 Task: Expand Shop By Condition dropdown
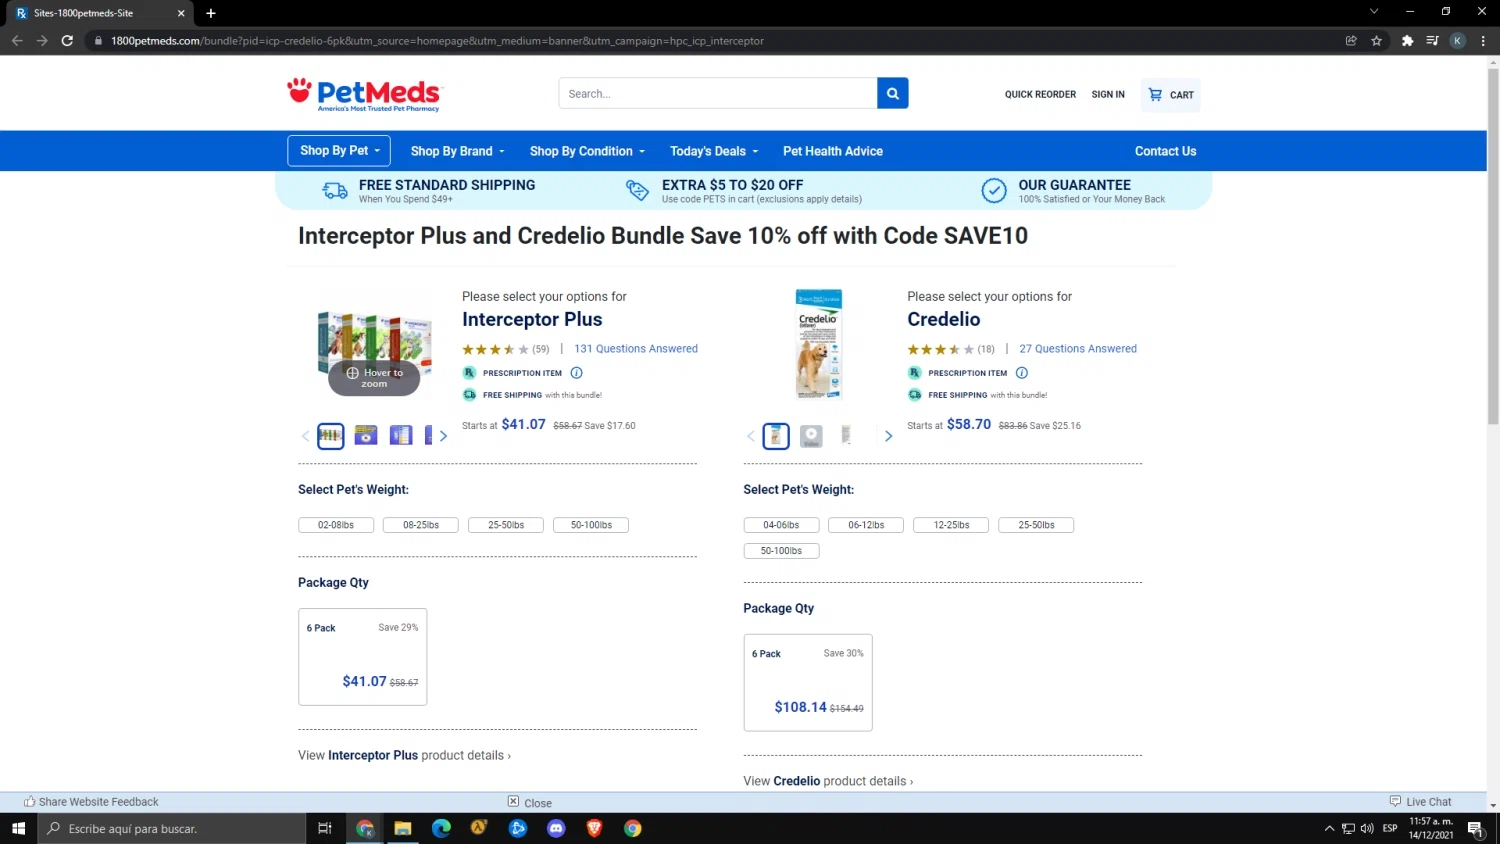tap(587, 151)
